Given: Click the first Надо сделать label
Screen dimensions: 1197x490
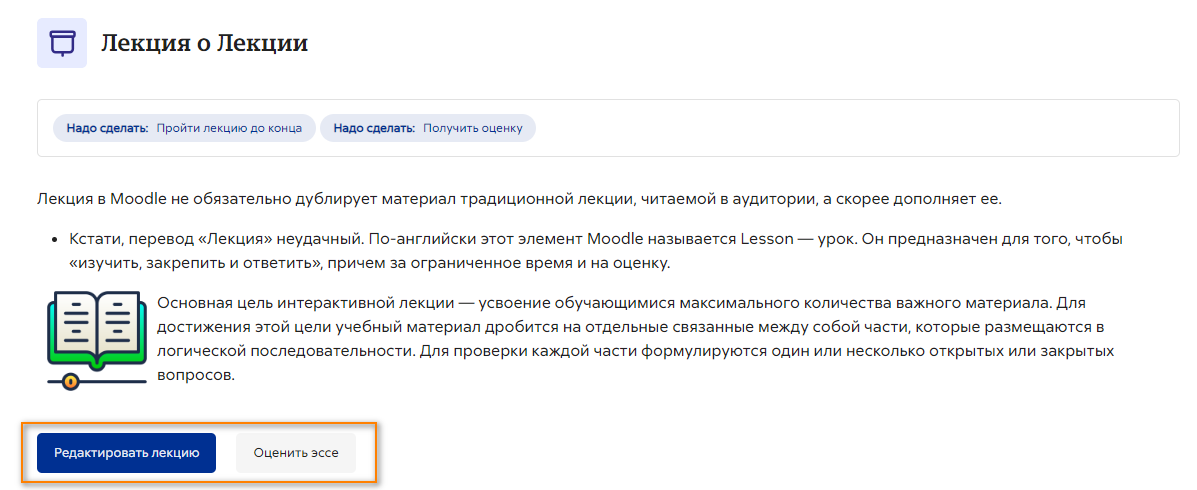Looking at the screenshot, I should tap(106, 128).
